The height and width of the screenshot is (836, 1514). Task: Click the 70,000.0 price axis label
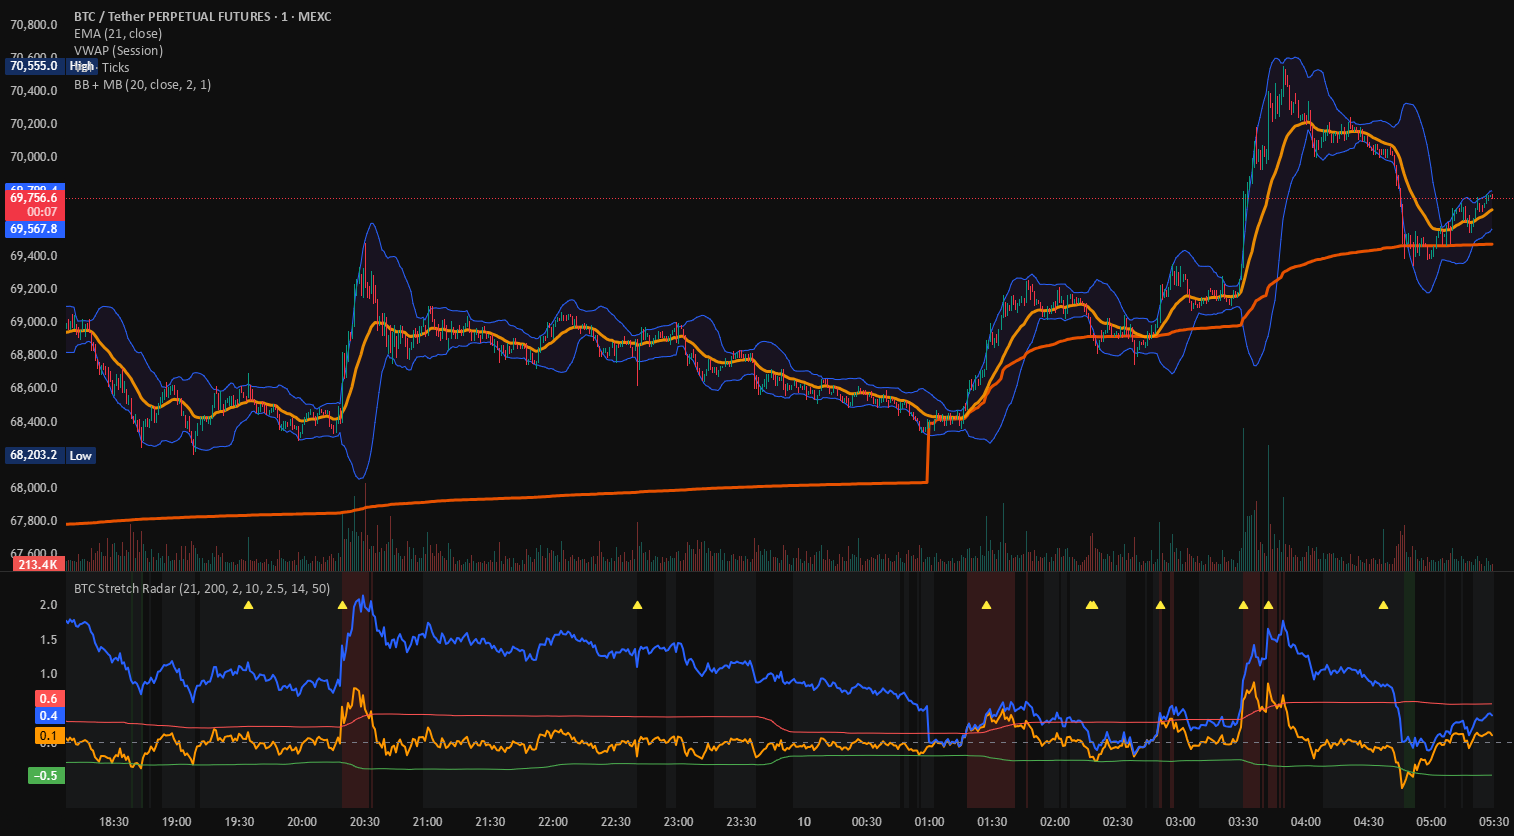34,157
